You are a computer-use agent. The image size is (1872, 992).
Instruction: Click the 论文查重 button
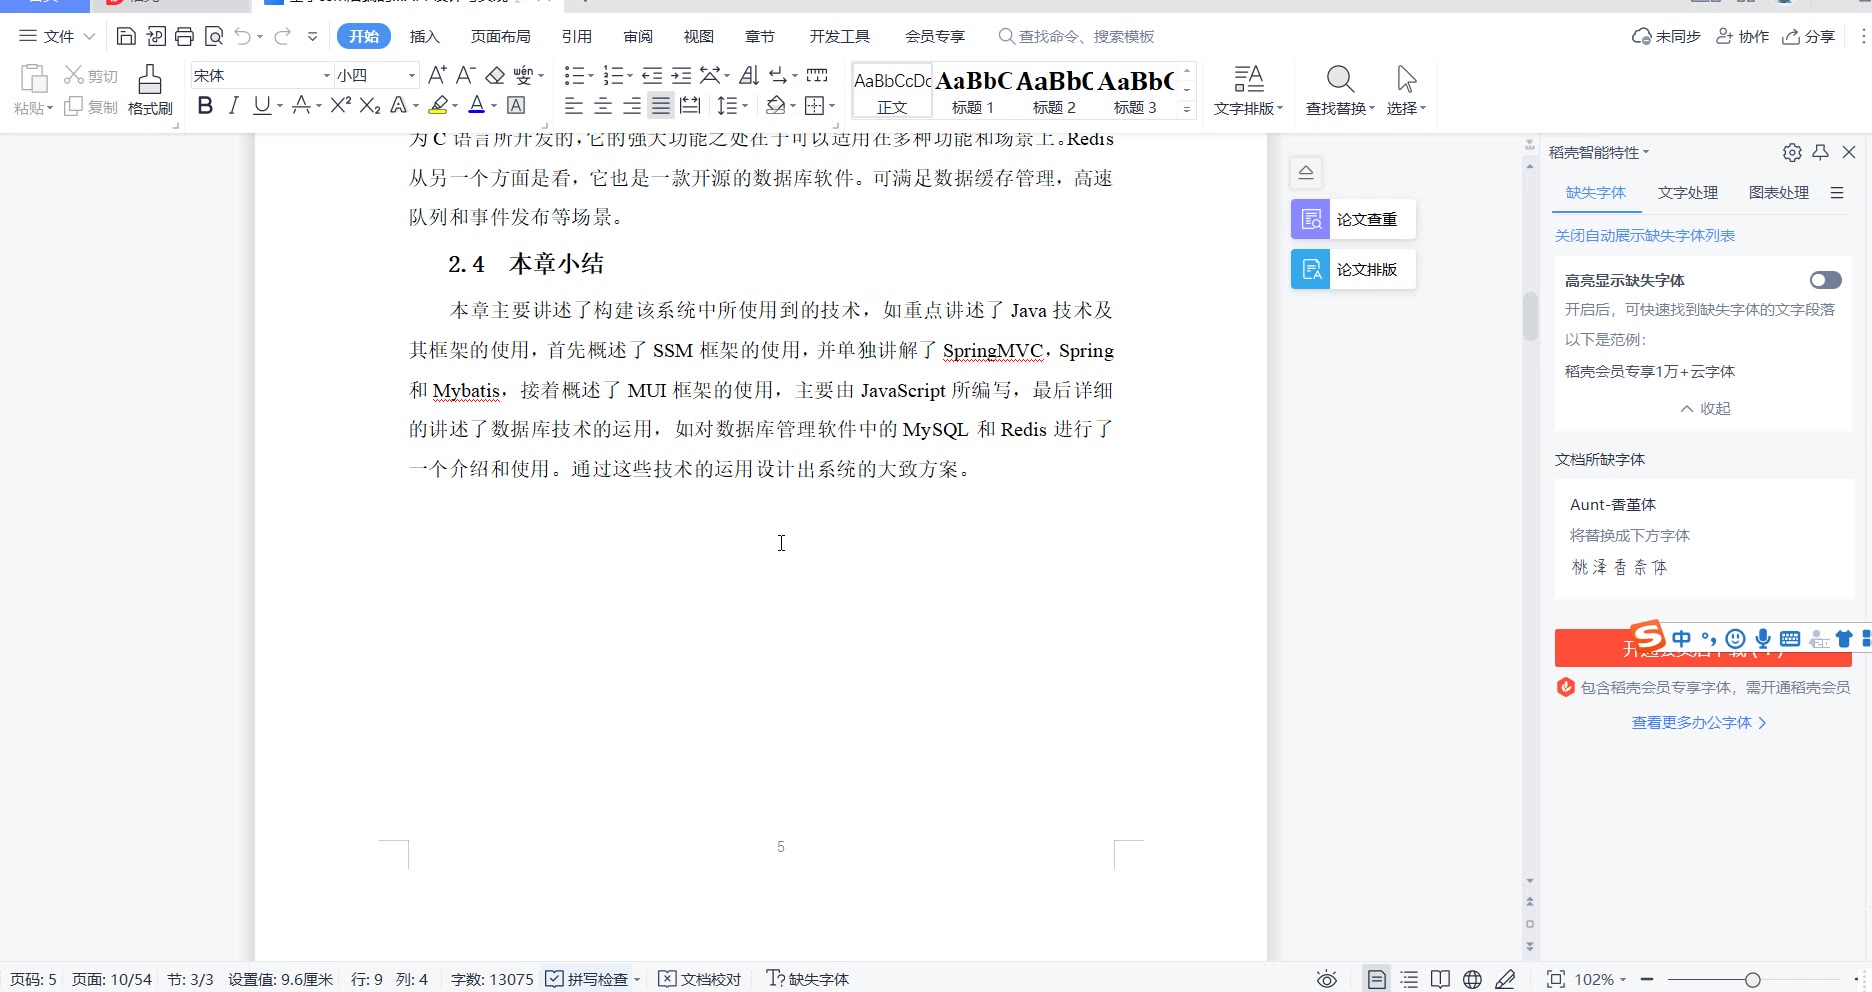(x=1353, y=219)
